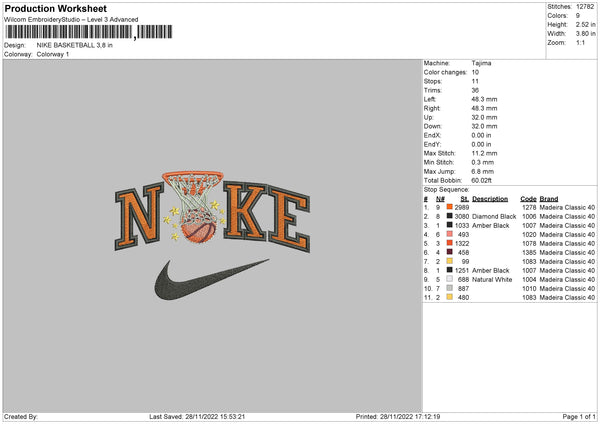This screenshot has width=600, height=424.
Task: Click the 'Colorway 1' value
Action: tap(53, 54)
